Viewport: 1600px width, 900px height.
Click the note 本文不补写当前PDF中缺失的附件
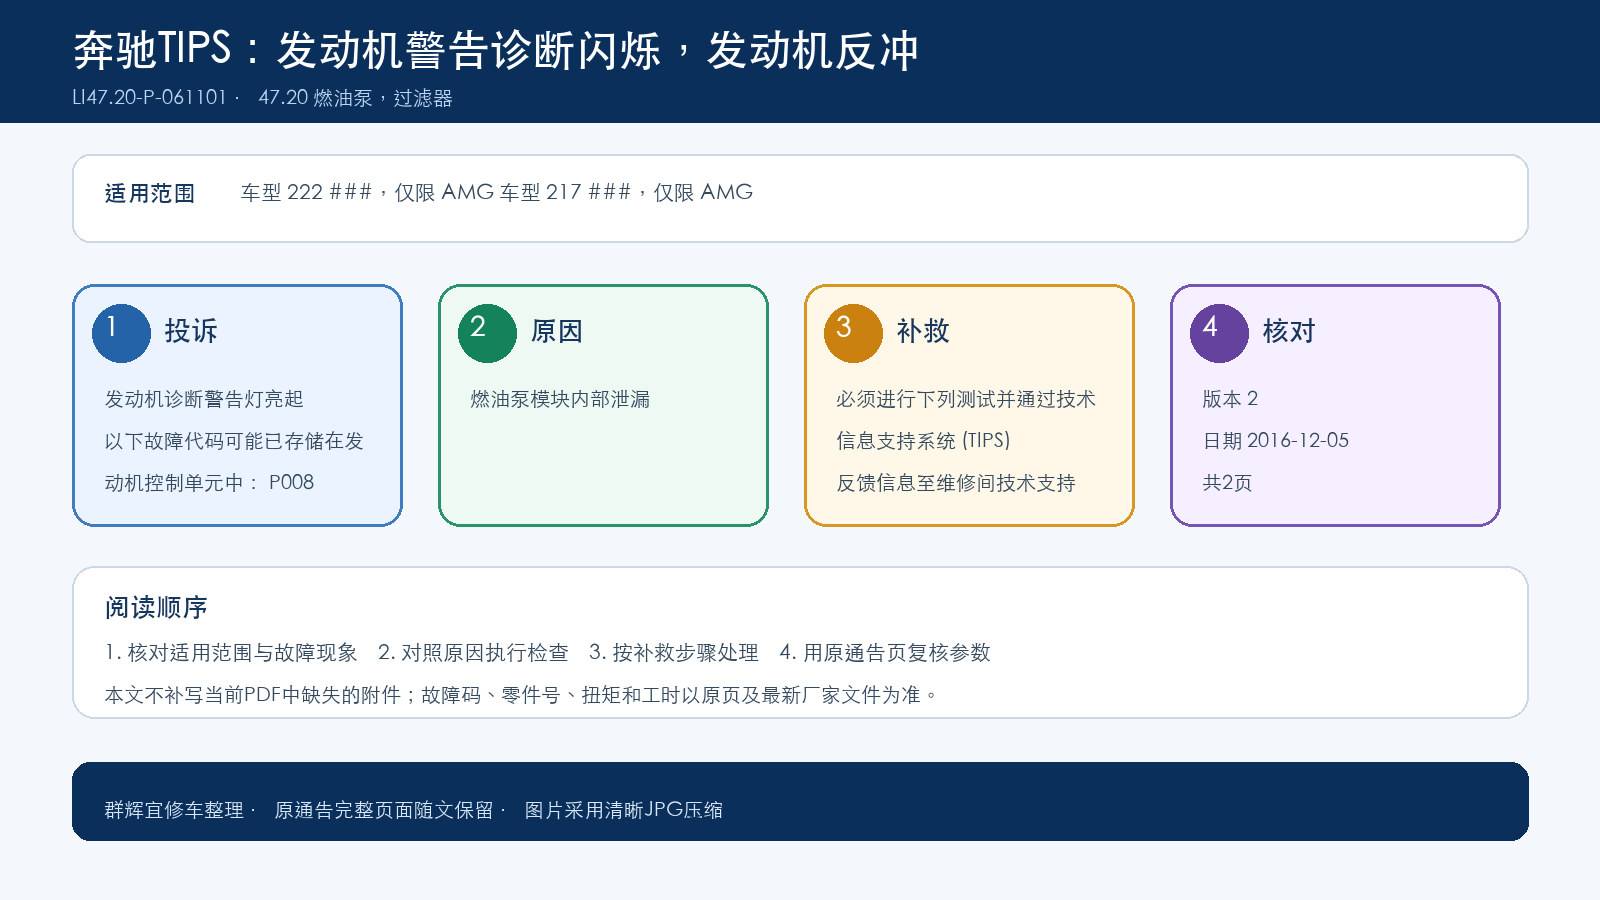click(x=253, y=695)
